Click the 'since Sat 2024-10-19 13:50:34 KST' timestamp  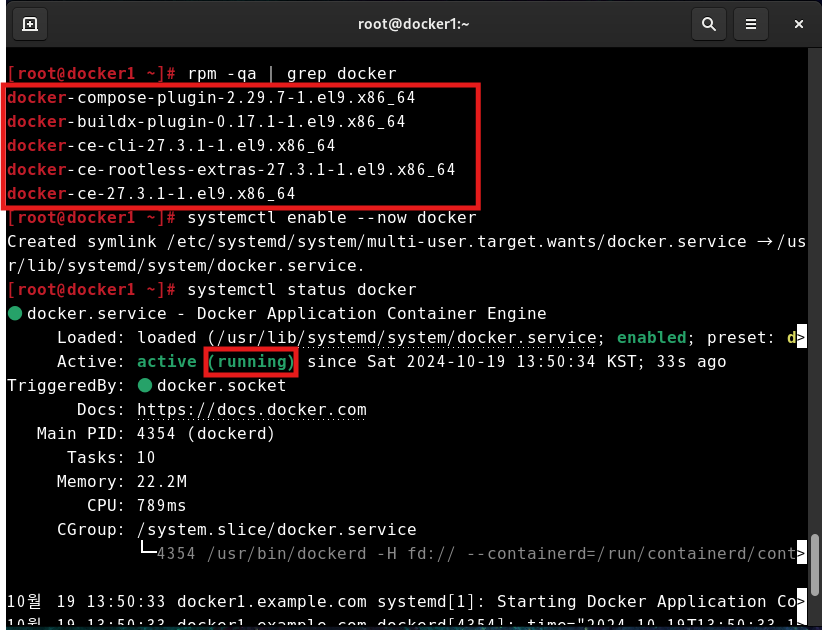475,362
